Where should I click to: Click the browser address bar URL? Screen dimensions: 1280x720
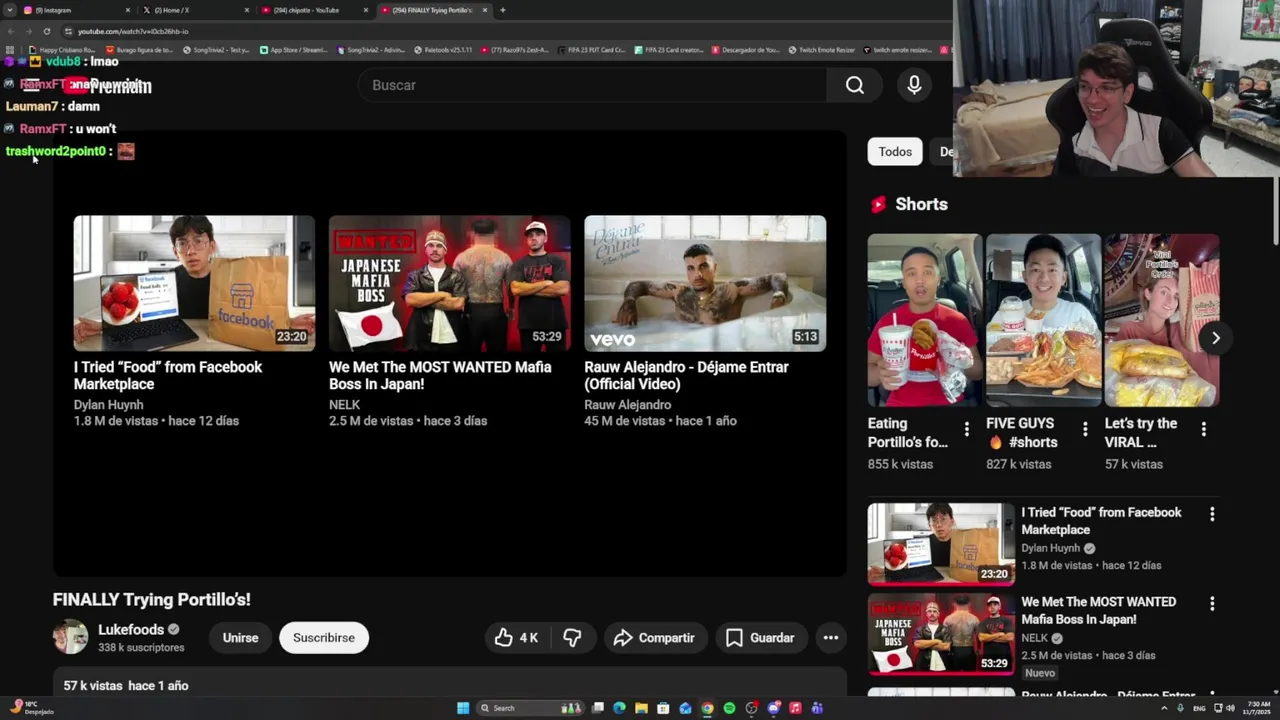(x=133, y=31)
